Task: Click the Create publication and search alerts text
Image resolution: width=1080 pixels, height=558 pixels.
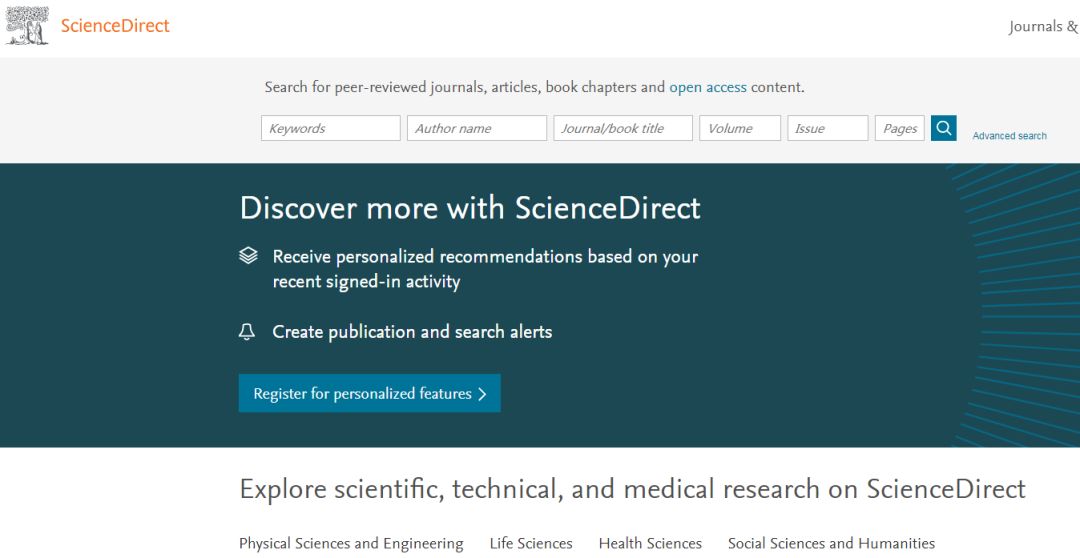Action: (412, 332)
